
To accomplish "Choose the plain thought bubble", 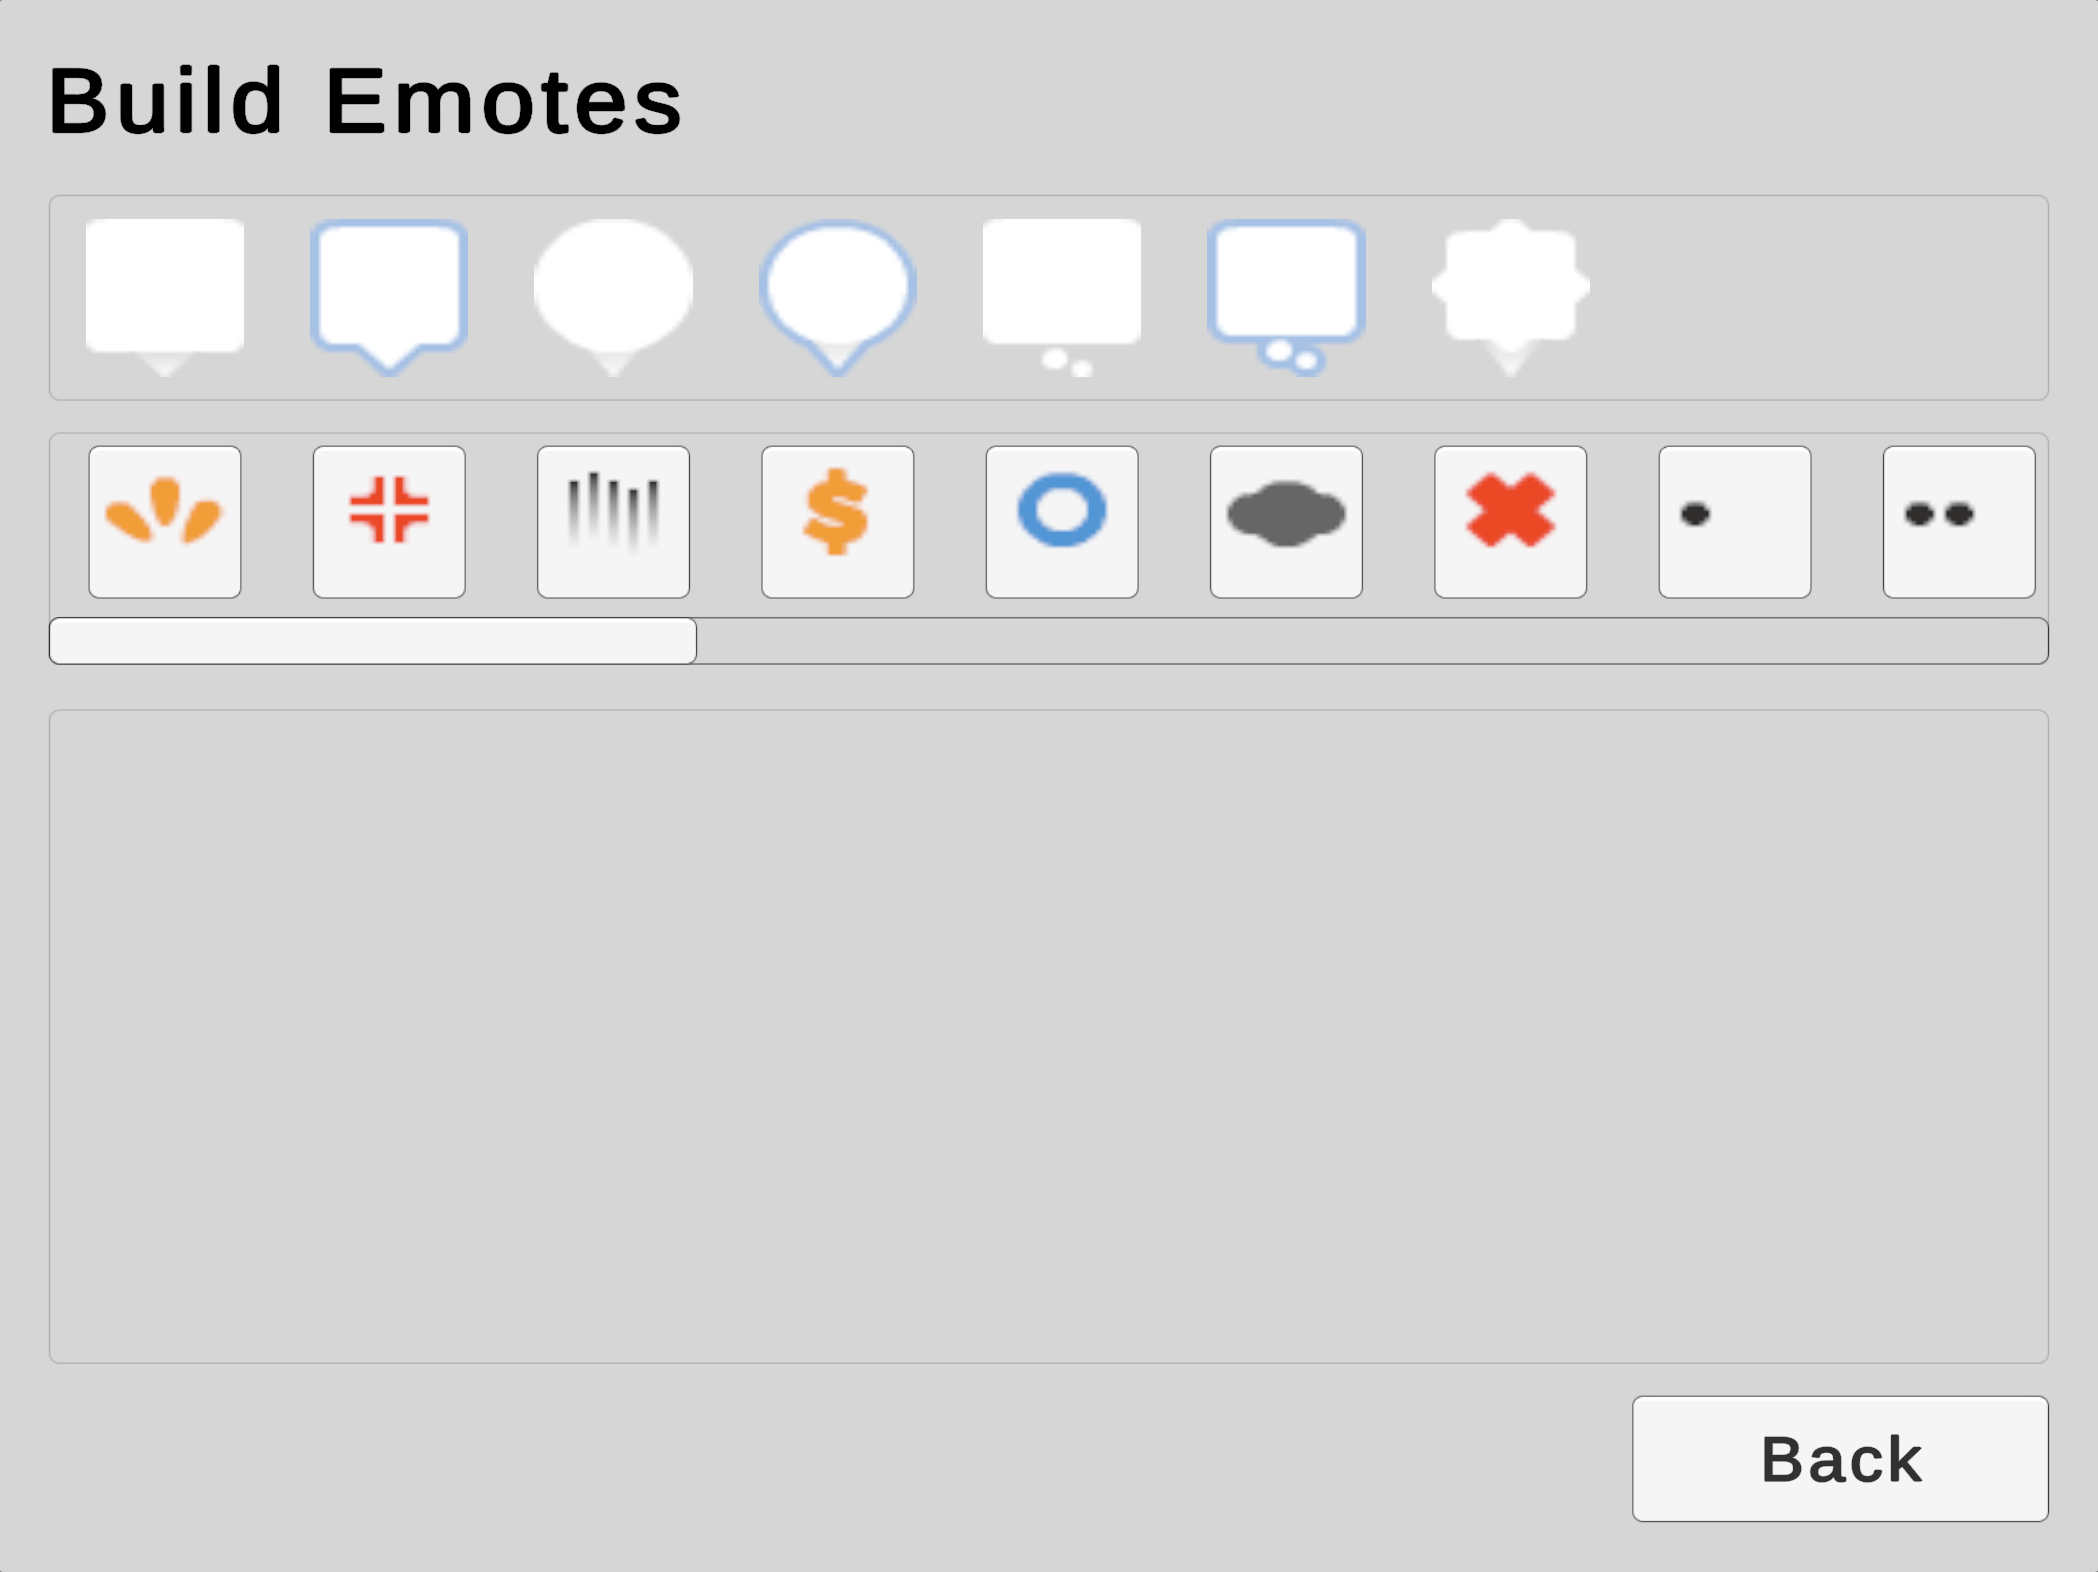I will (x=1062, y=285).
